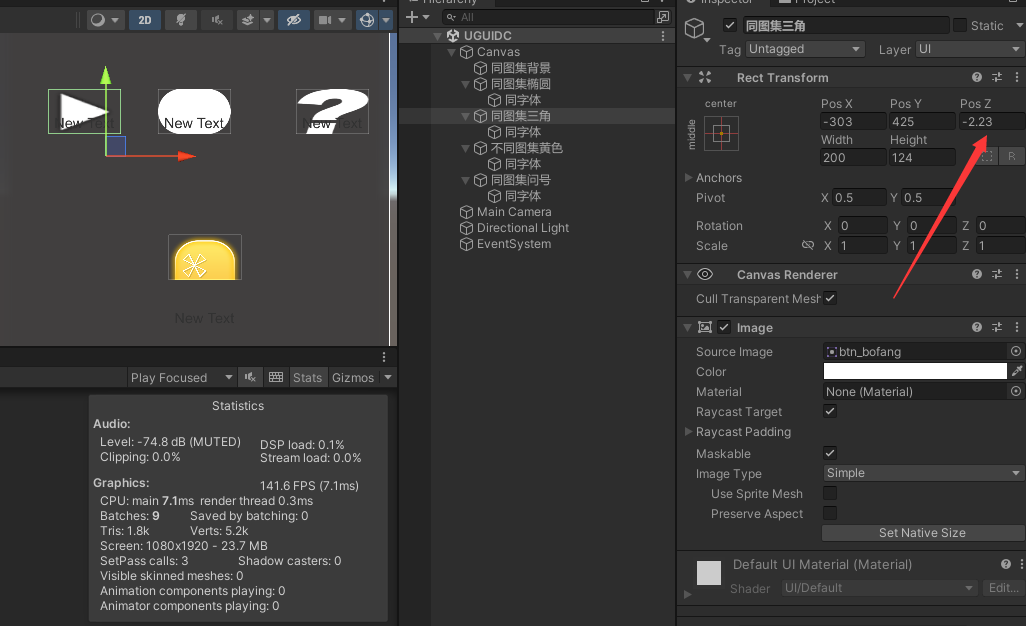Open Tag dropdown Untagged
This screenshot has width=1026, height=626.
(x=805, y=49)
